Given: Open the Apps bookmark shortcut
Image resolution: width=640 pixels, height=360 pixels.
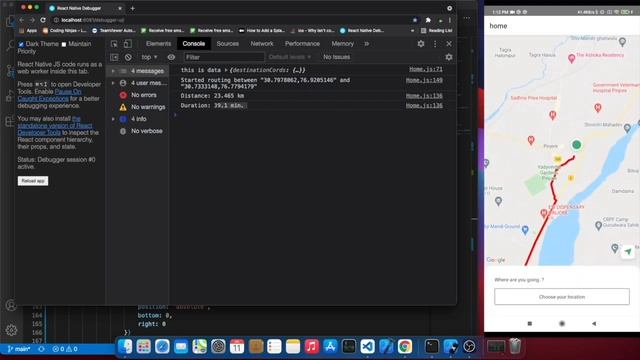Looking at the screenshot, I should click(x=28, y=31).
